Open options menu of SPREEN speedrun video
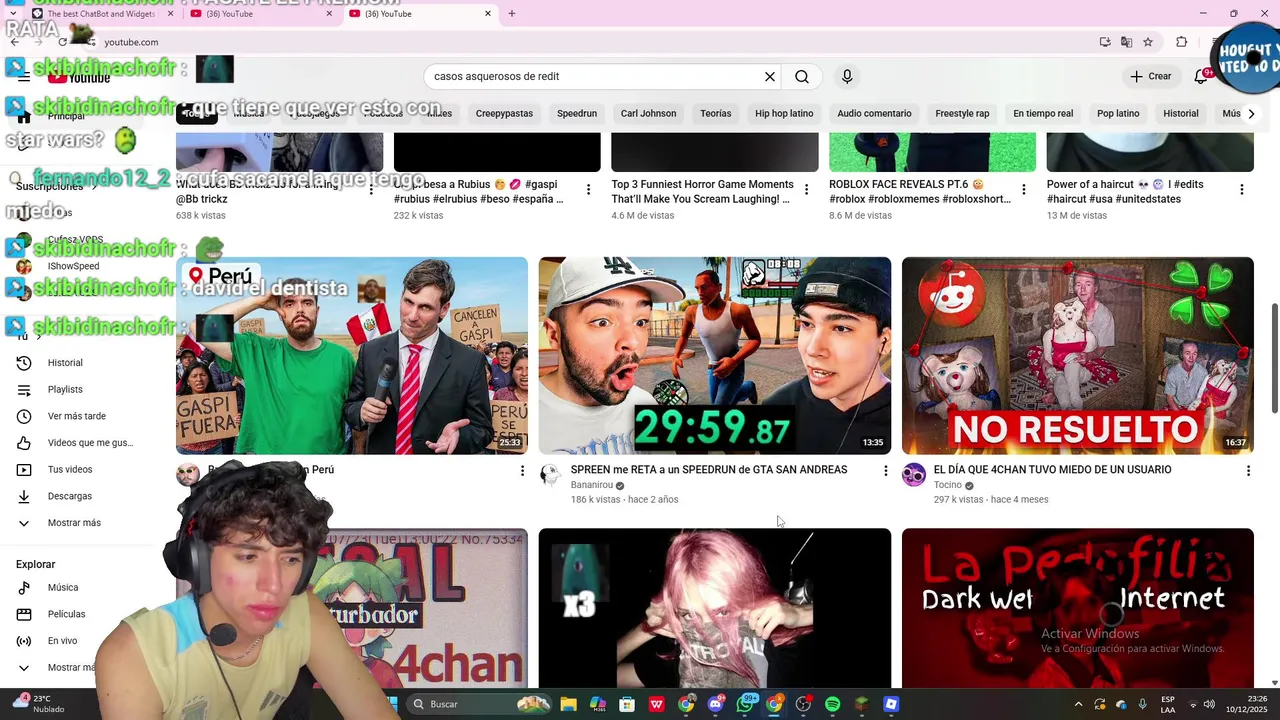 [x=885, y=470]
